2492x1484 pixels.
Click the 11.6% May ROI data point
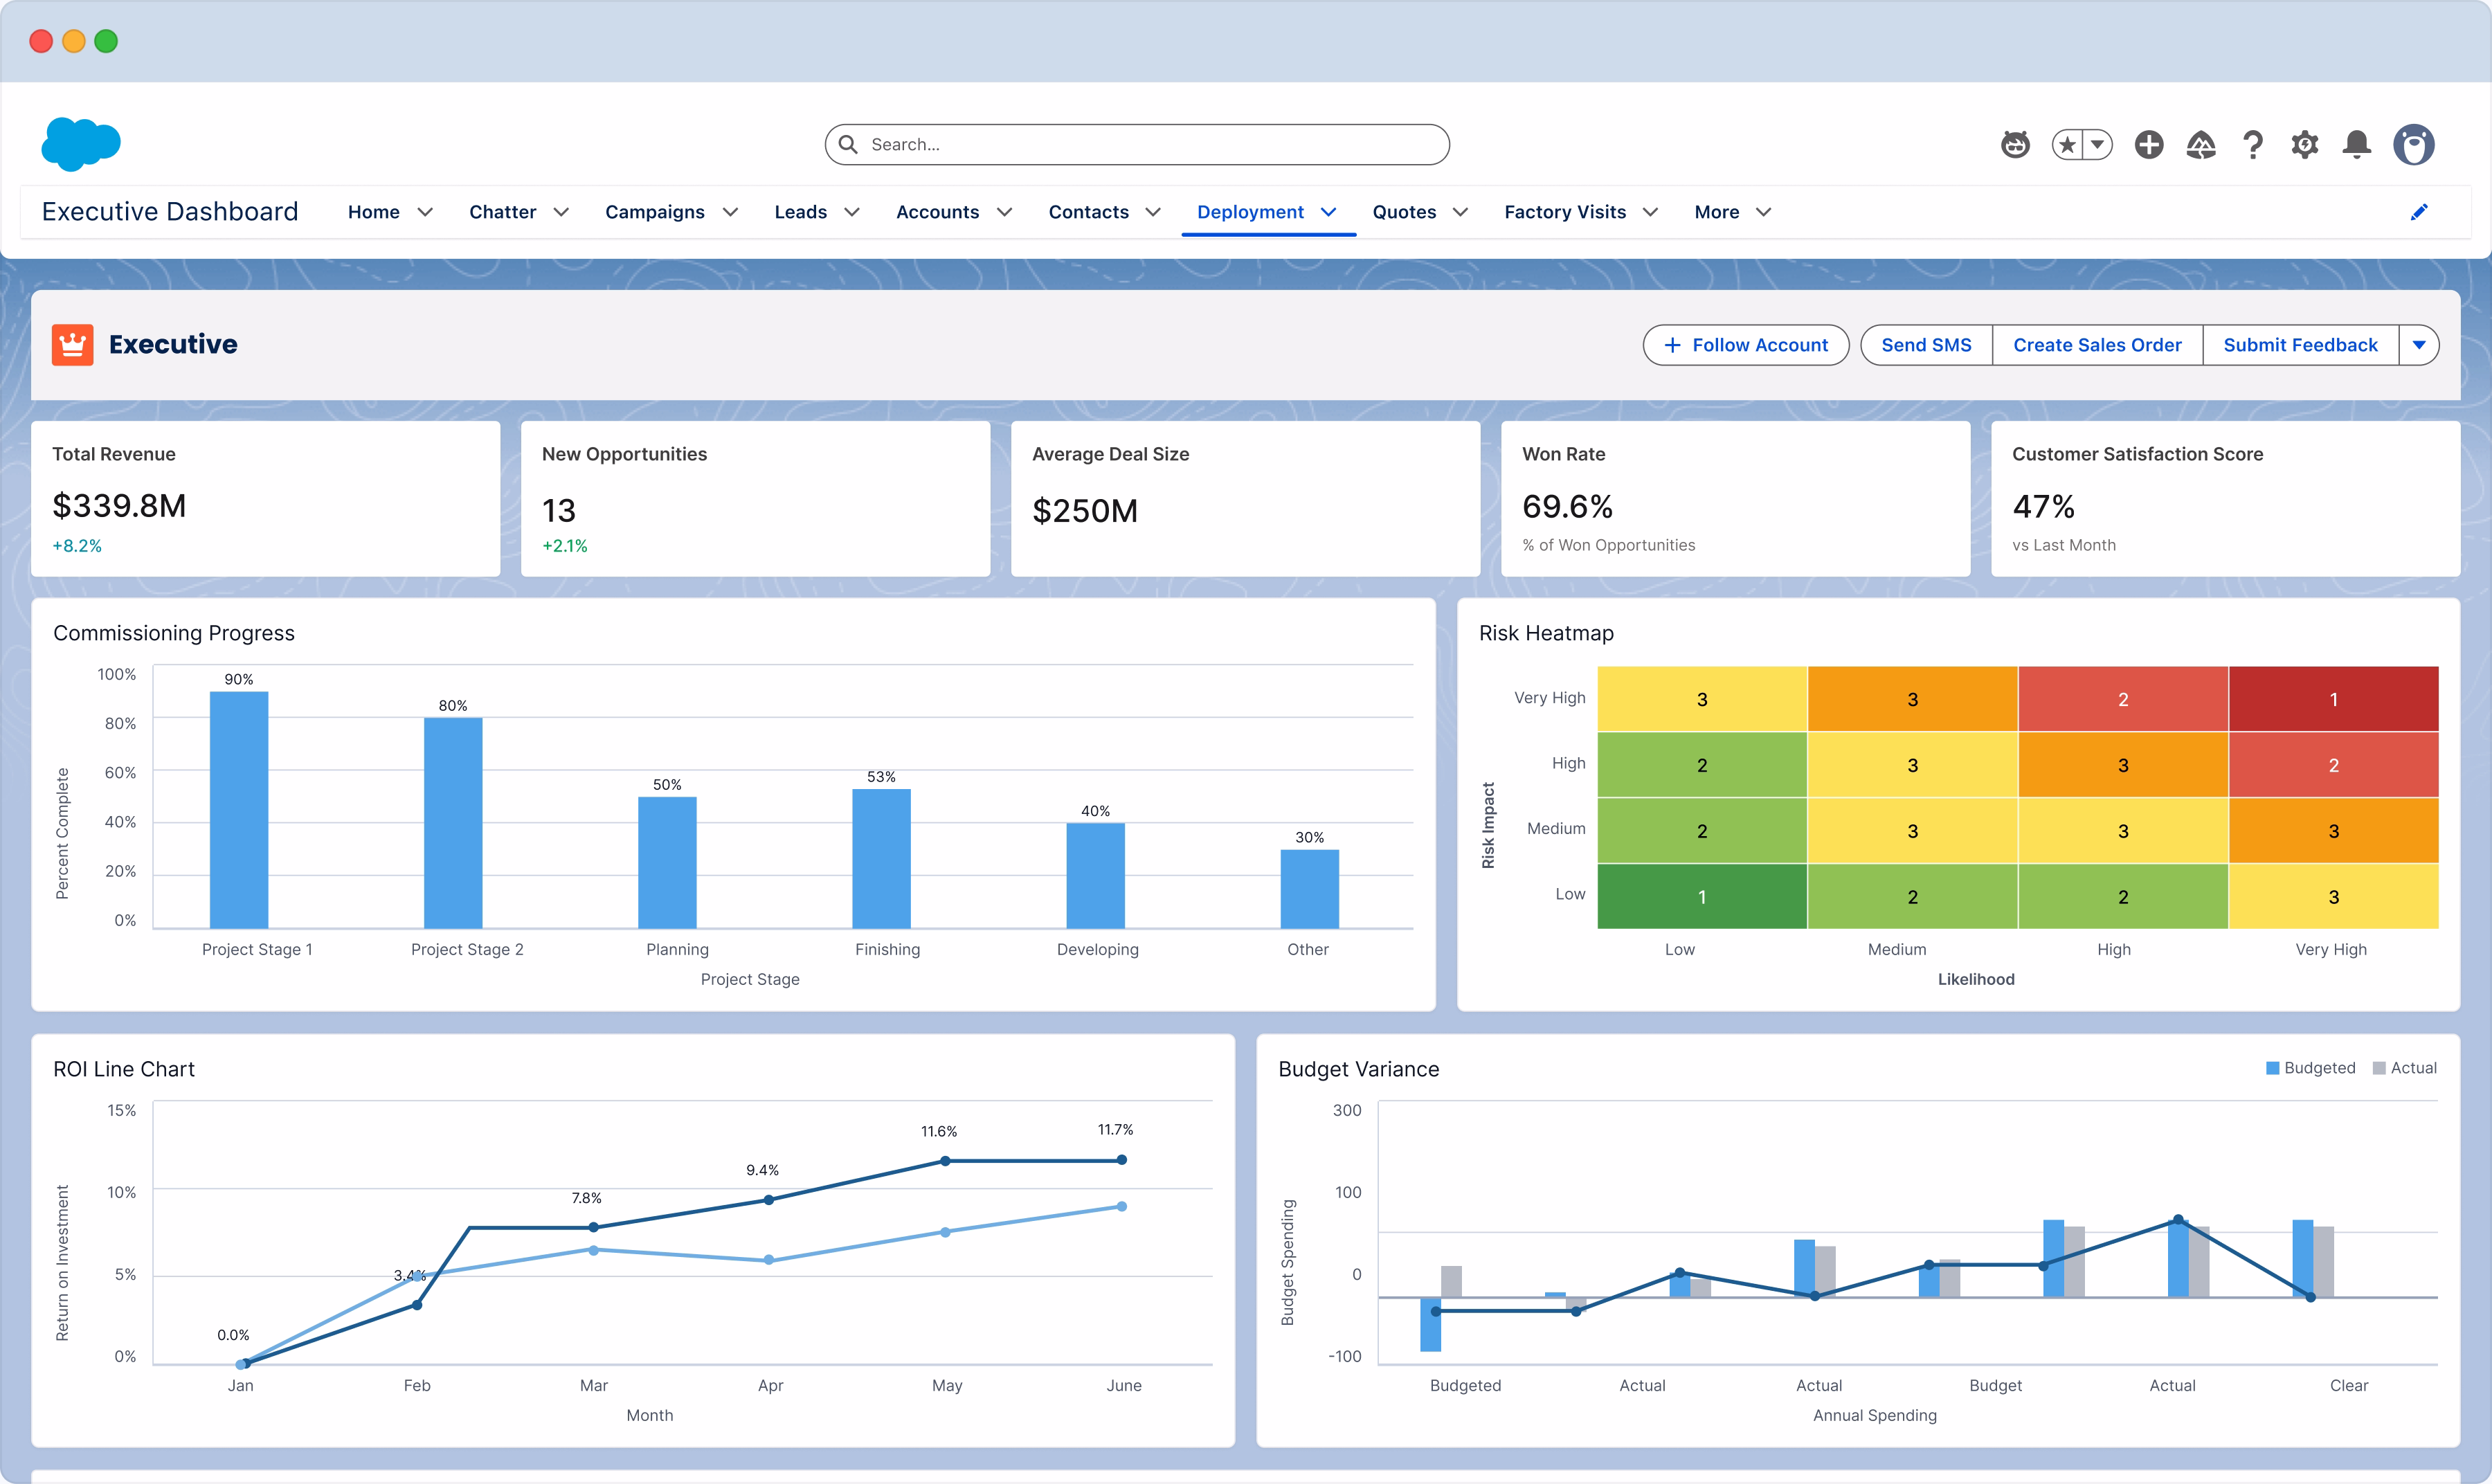click(x=945, y=1161)
